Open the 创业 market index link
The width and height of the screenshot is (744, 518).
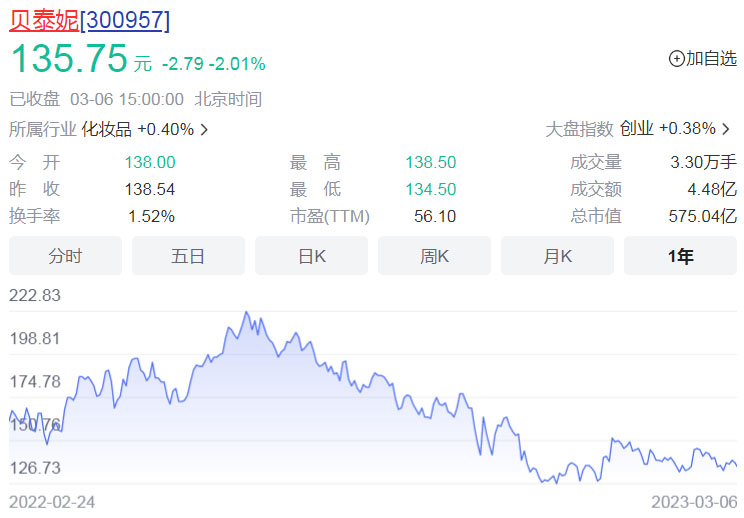click(636, 129)
